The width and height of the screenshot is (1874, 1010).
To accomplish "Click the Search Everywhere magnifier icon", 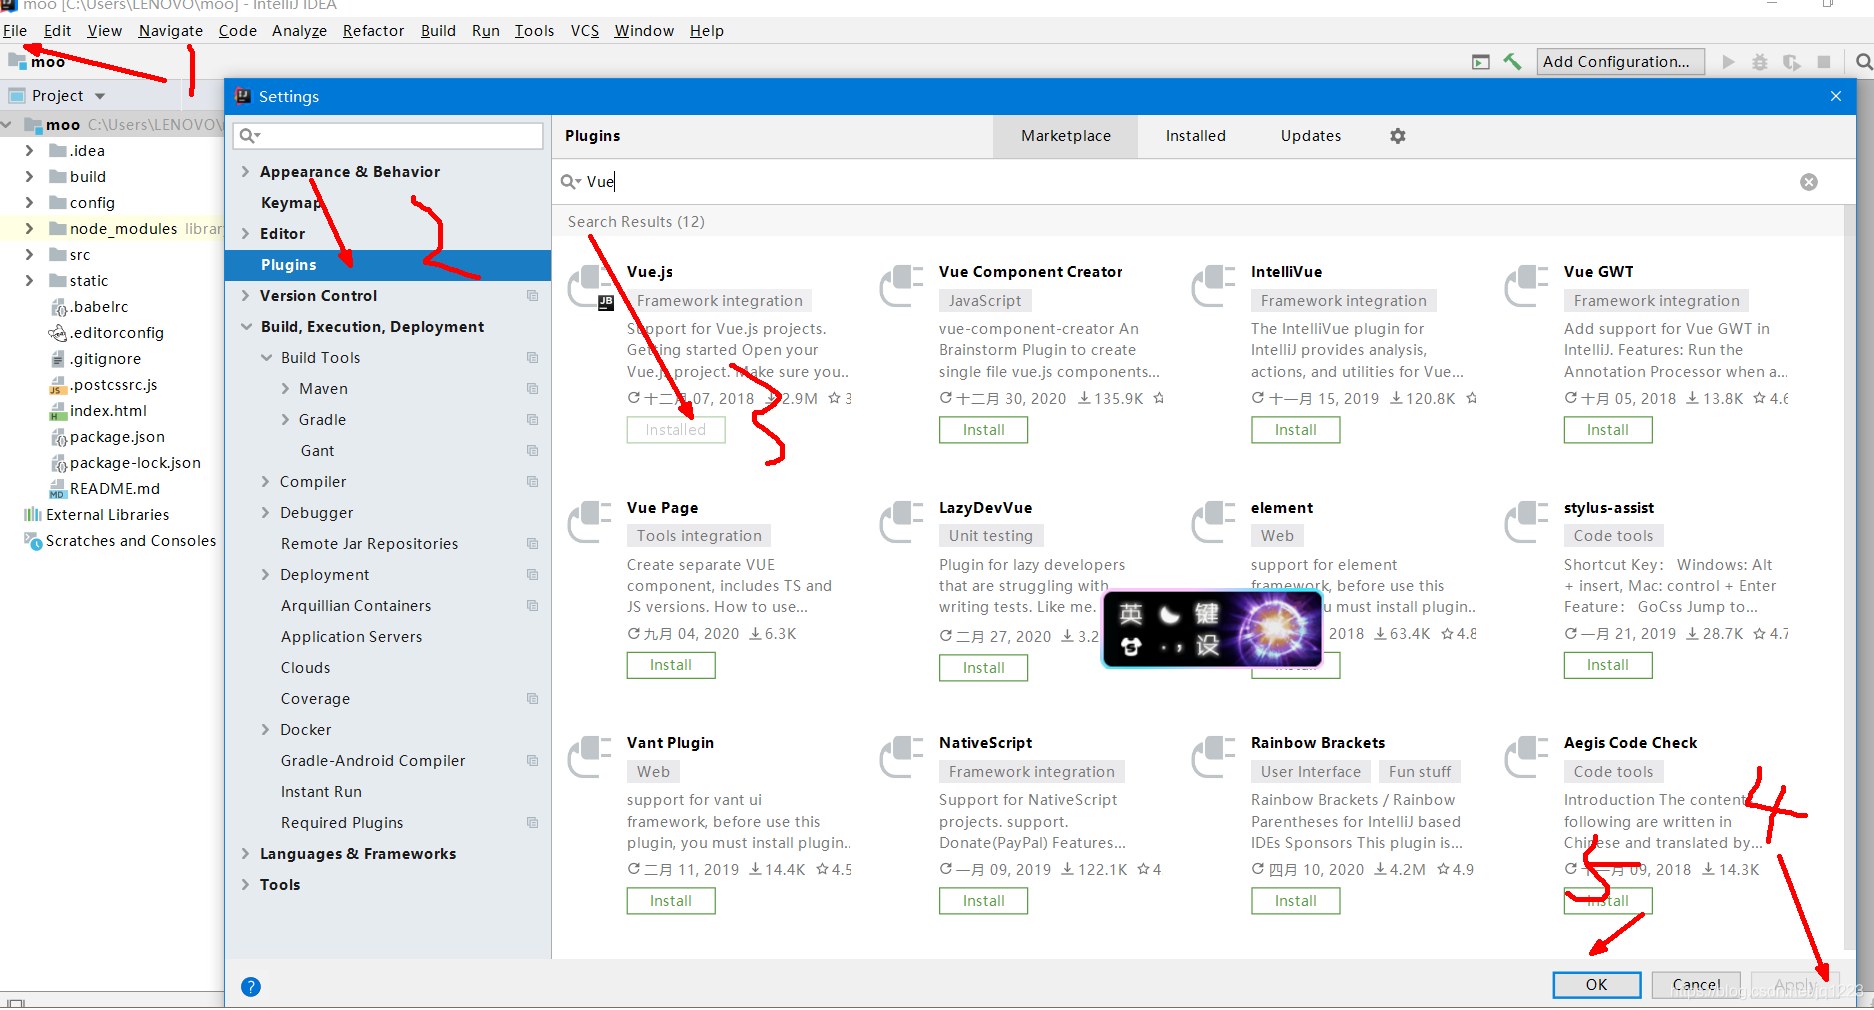I will tap(1864, 62).
